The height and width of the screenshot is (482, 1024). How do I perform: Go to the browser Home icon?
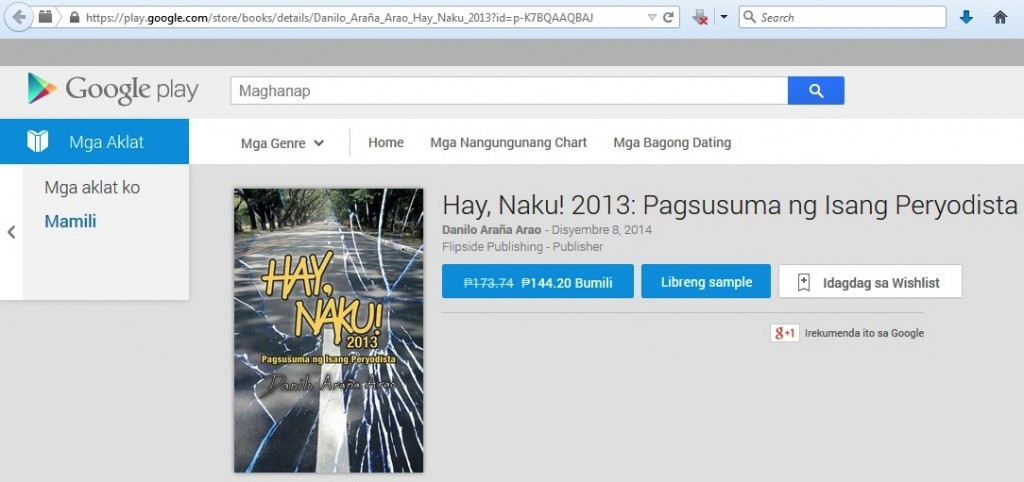pos(1000,18)
